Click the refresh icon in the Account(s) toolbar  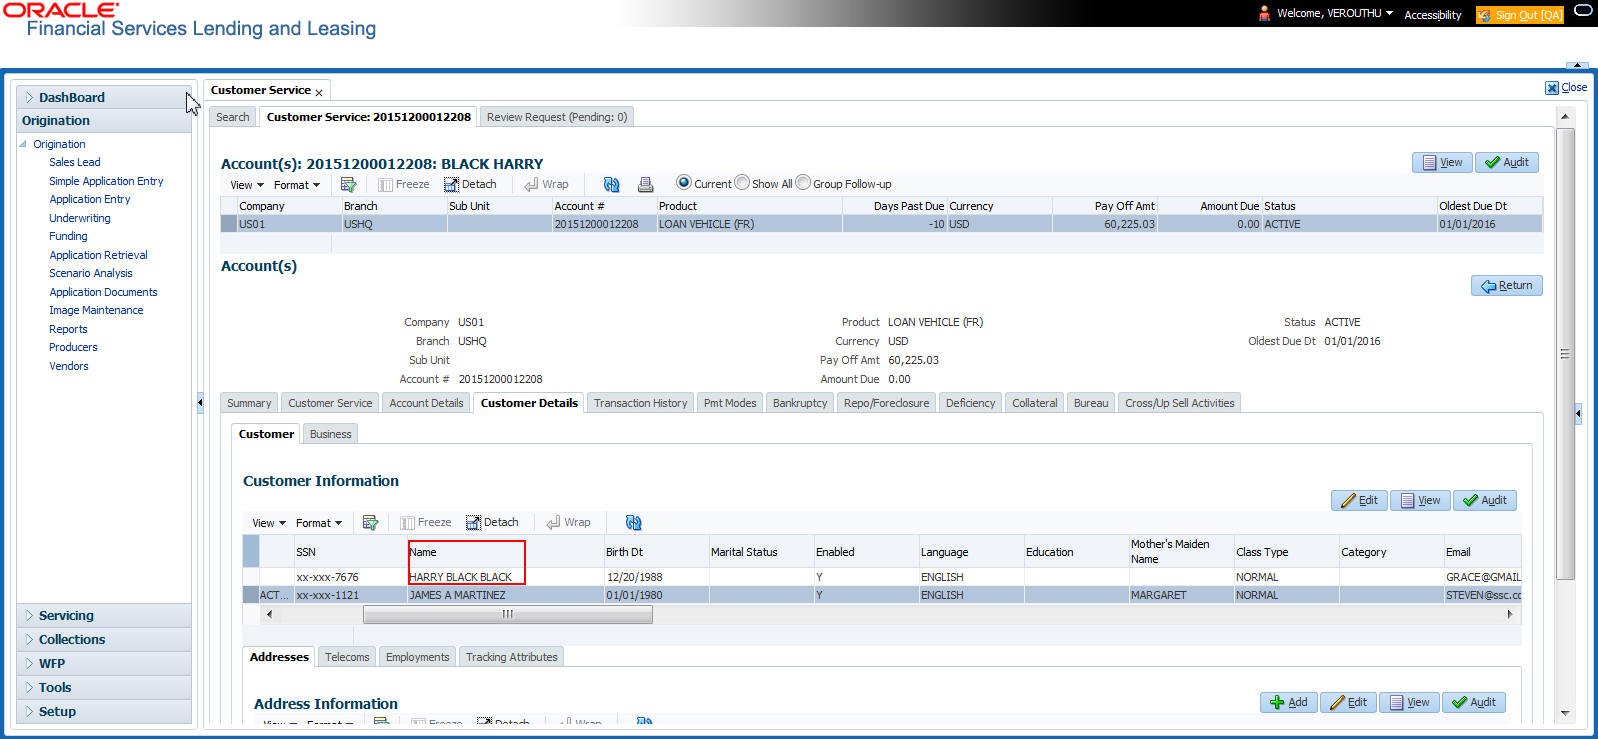[x=611, y=184]
